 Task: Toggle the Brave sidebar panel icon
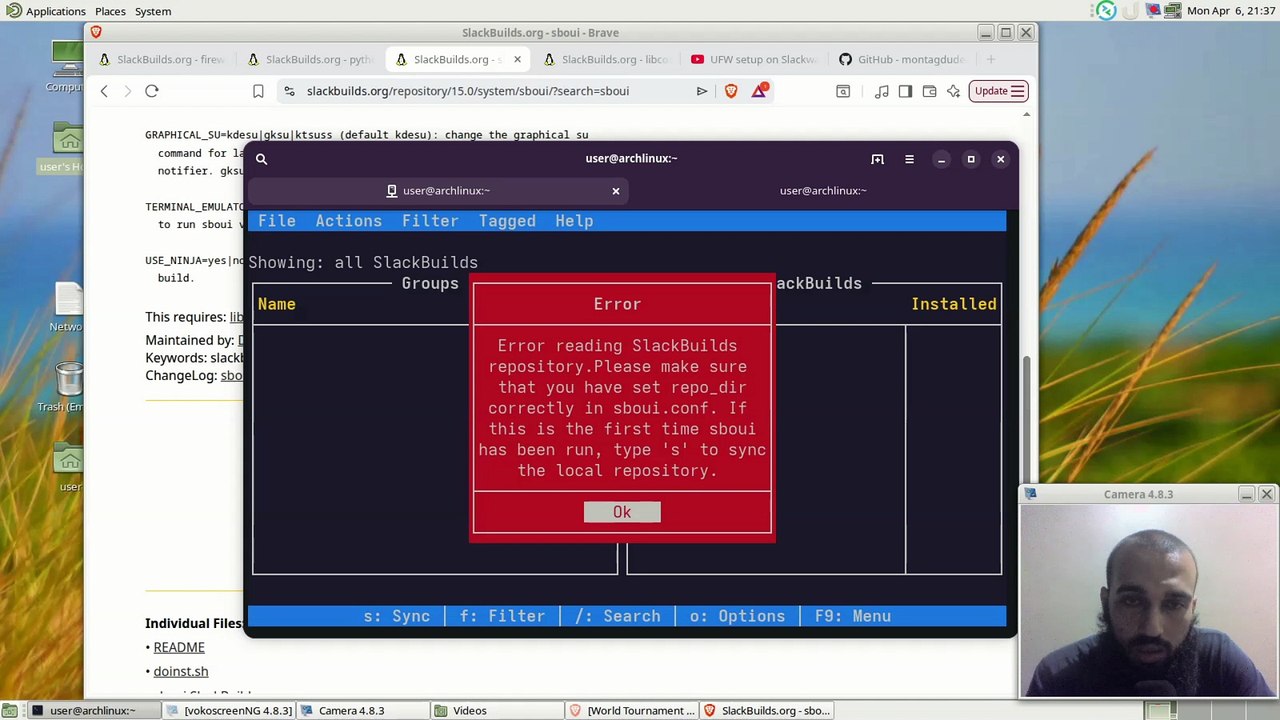[905, 91]
